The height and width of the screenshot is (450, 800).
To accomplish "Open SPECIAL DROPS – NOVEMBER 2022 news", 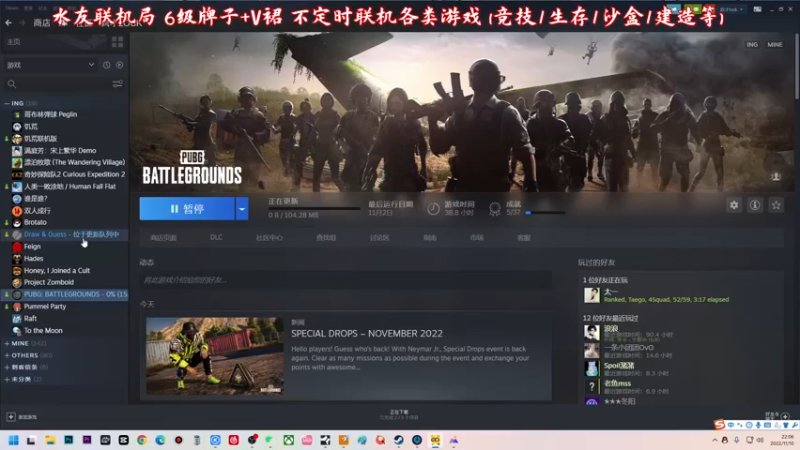I will [x=367, y=333].
